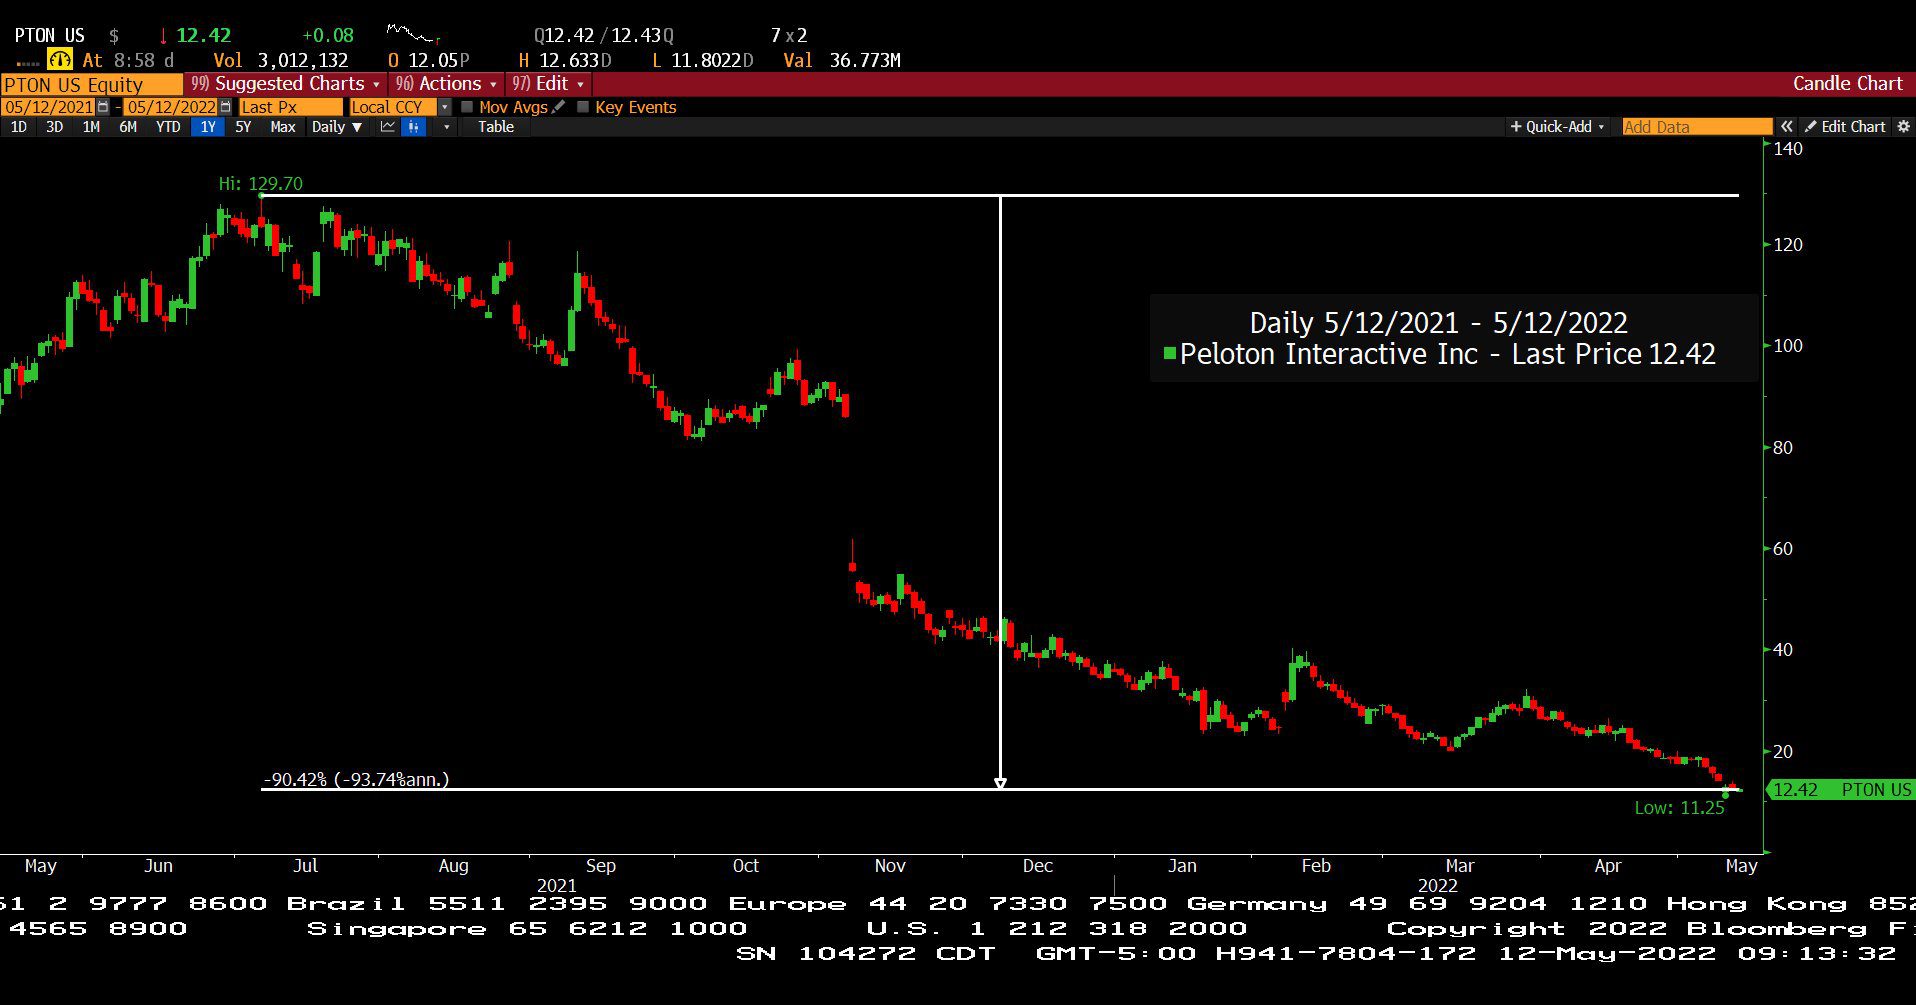Viewport: 1916px width, 1005px height.
Task: Click the green 12.42 PTON US price tag
Action: coord(1841,790)
